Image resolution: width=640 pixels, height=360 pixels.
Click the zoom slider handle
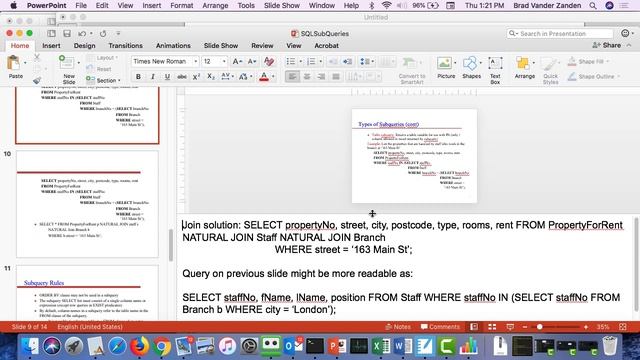pos(540,327)
